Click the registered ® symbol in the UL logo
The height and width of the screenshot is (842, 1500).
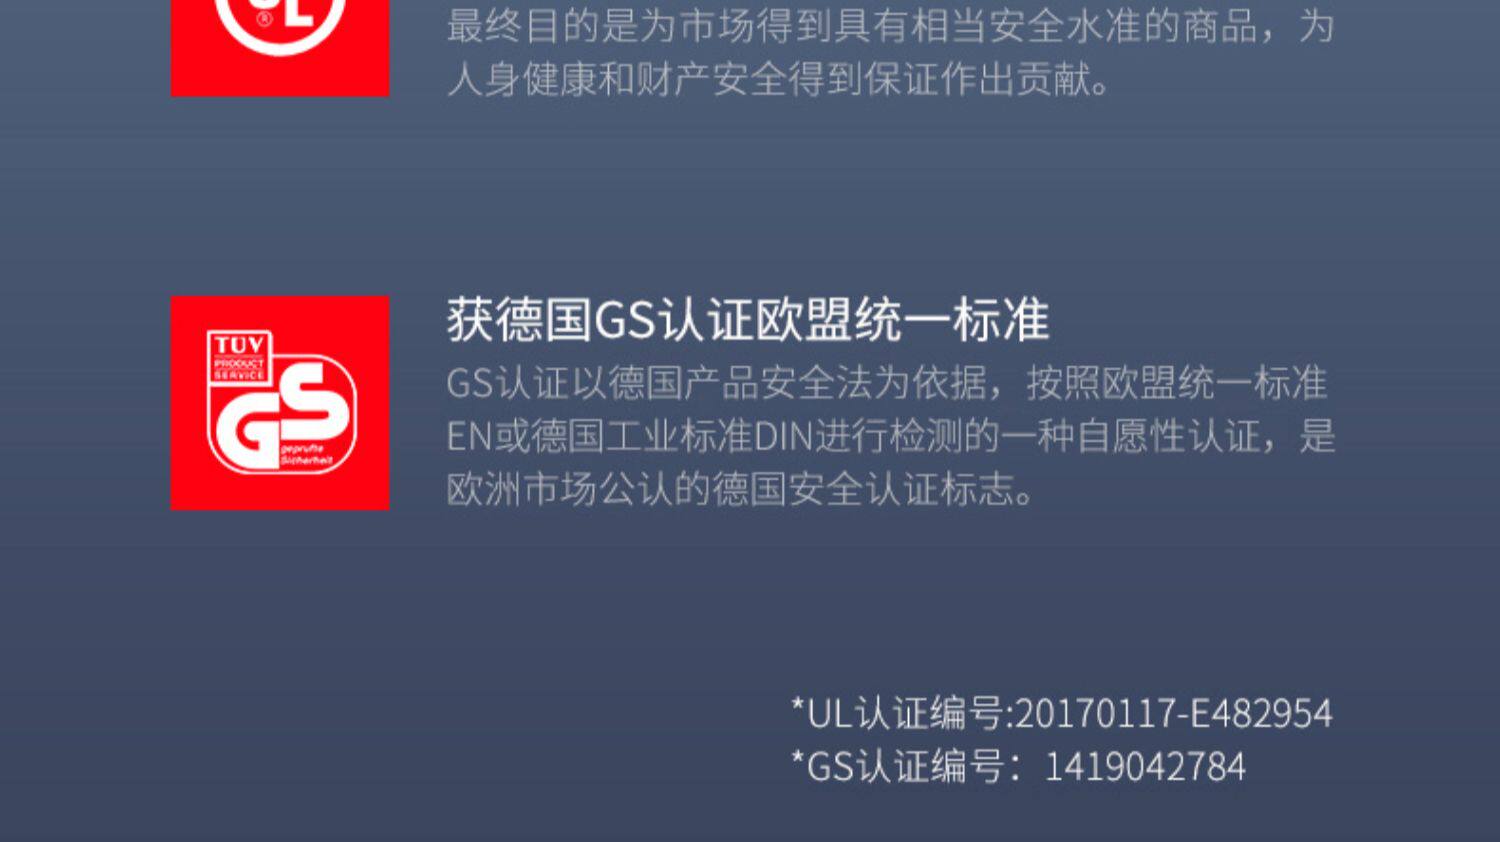tap(263, 19)
